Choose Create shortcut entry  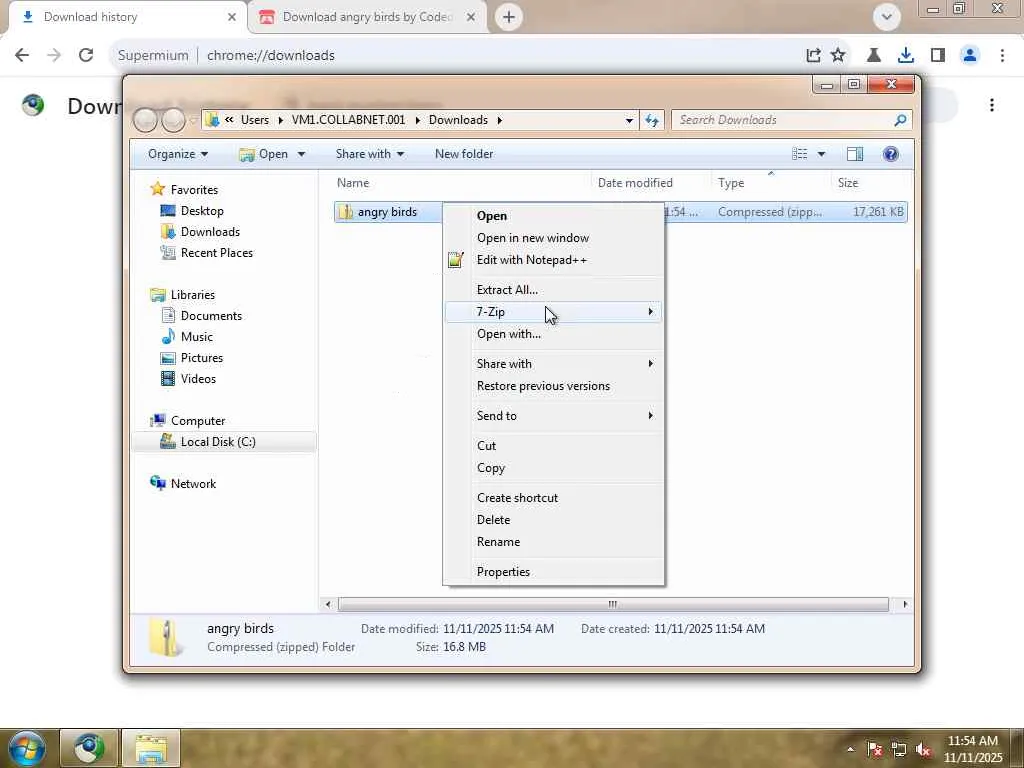click(554, 498)
